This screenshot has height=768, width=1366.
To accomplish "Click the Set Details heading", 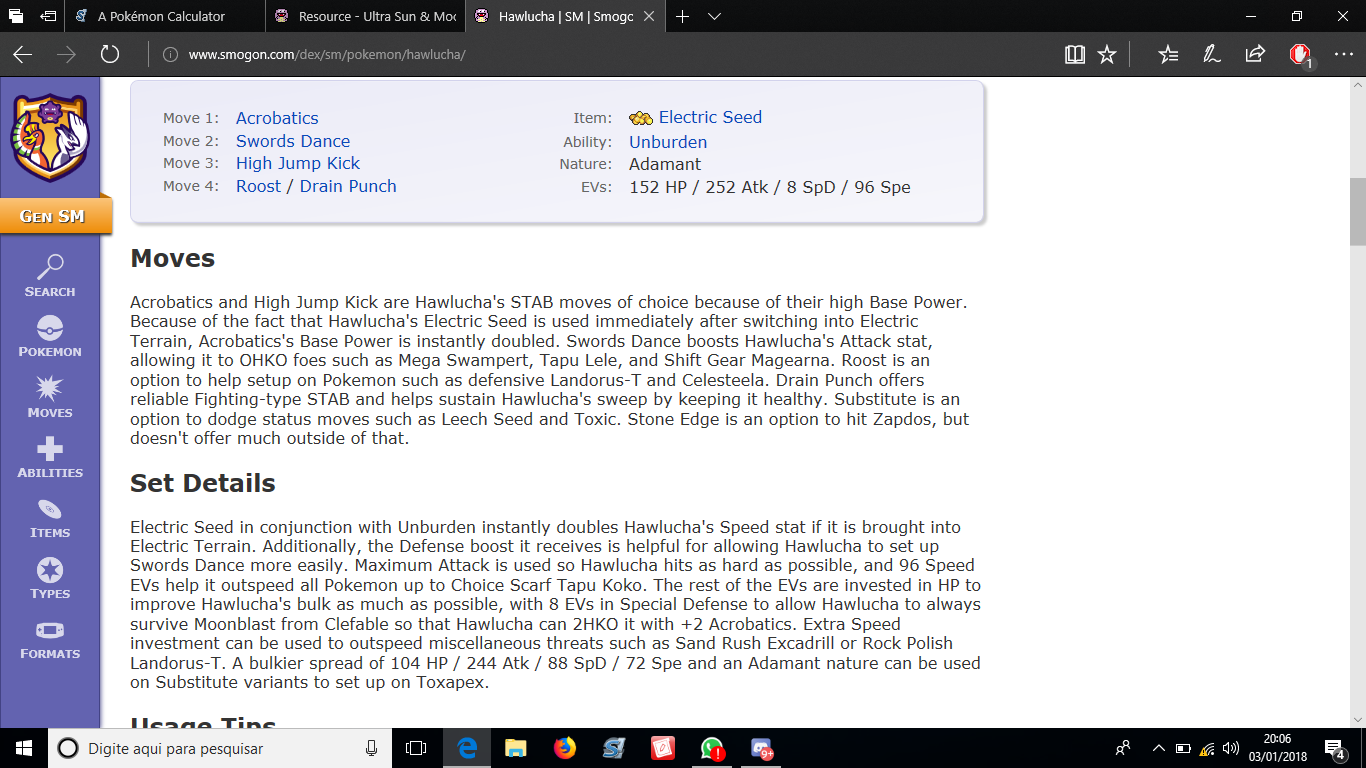I will [x=203, y=483].
